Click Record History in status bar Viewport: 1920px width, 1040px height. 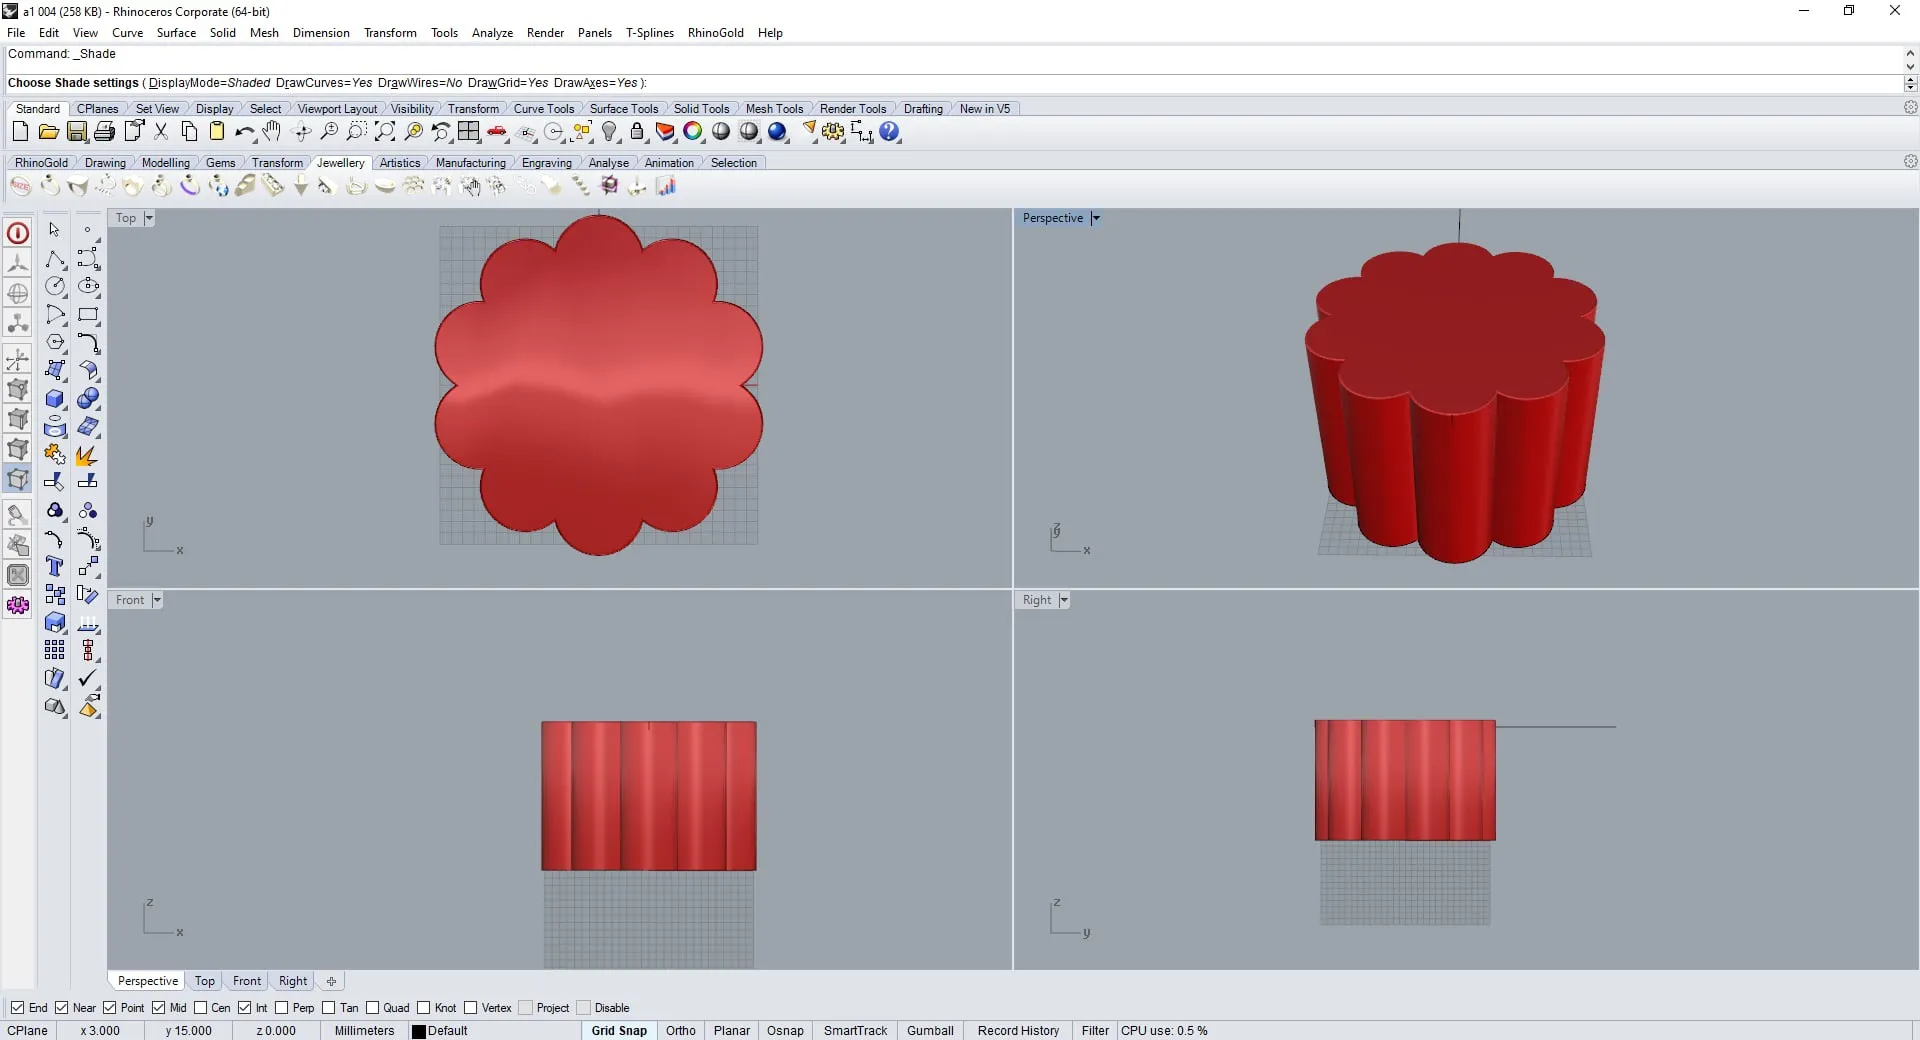[1018, 1031]
